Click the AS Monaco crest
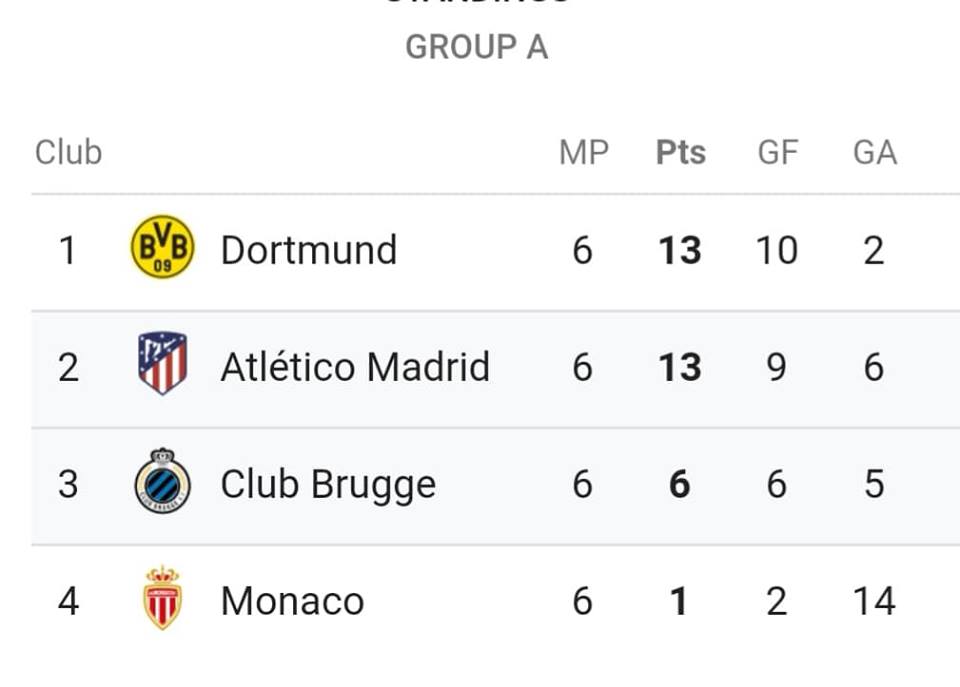The width and height of the screenshot is (960, 687). tap(162, 598)
